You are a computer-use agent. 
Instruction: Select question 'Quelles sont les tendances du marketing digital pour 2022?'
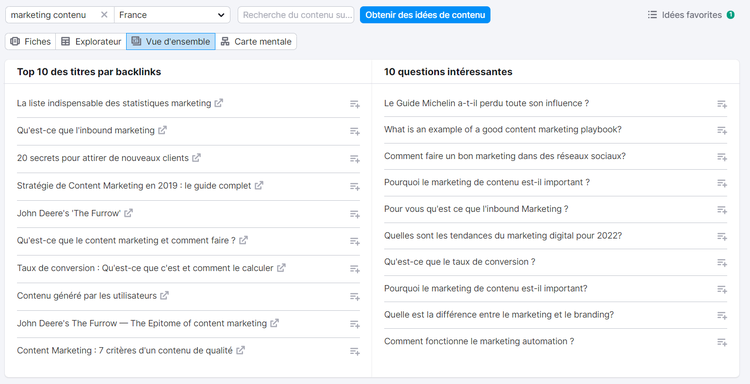click(x=503, y=236)
